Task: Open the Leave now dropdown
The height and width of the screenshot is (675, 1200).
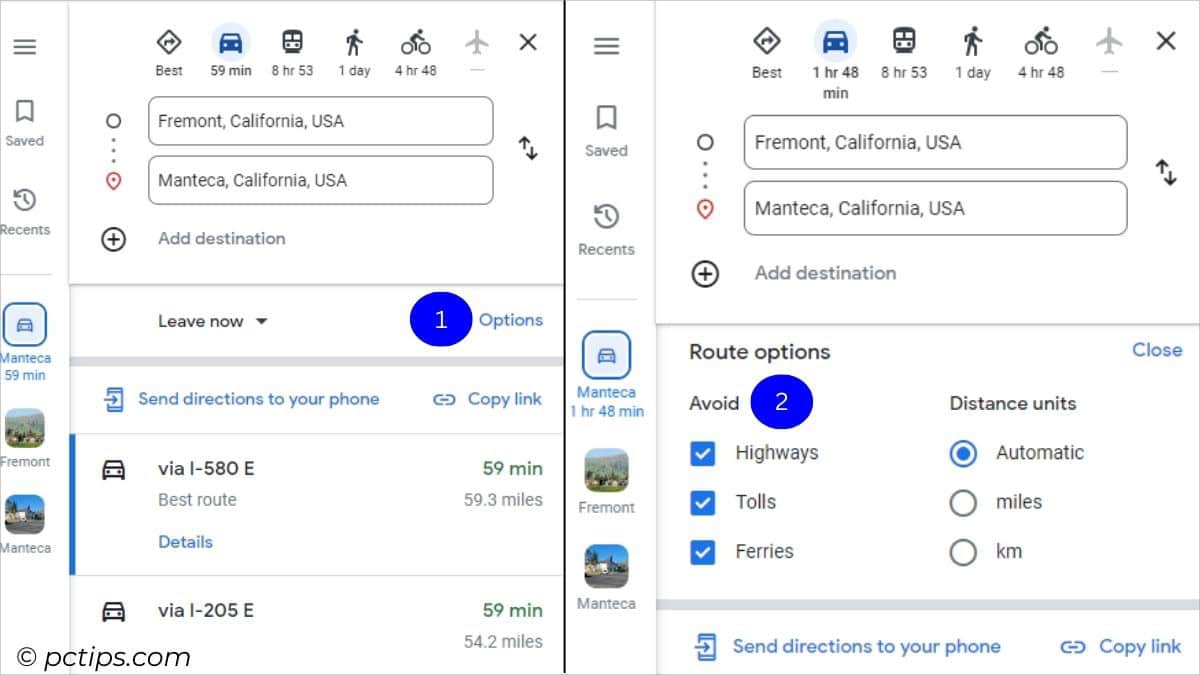Action: point(212,321)
